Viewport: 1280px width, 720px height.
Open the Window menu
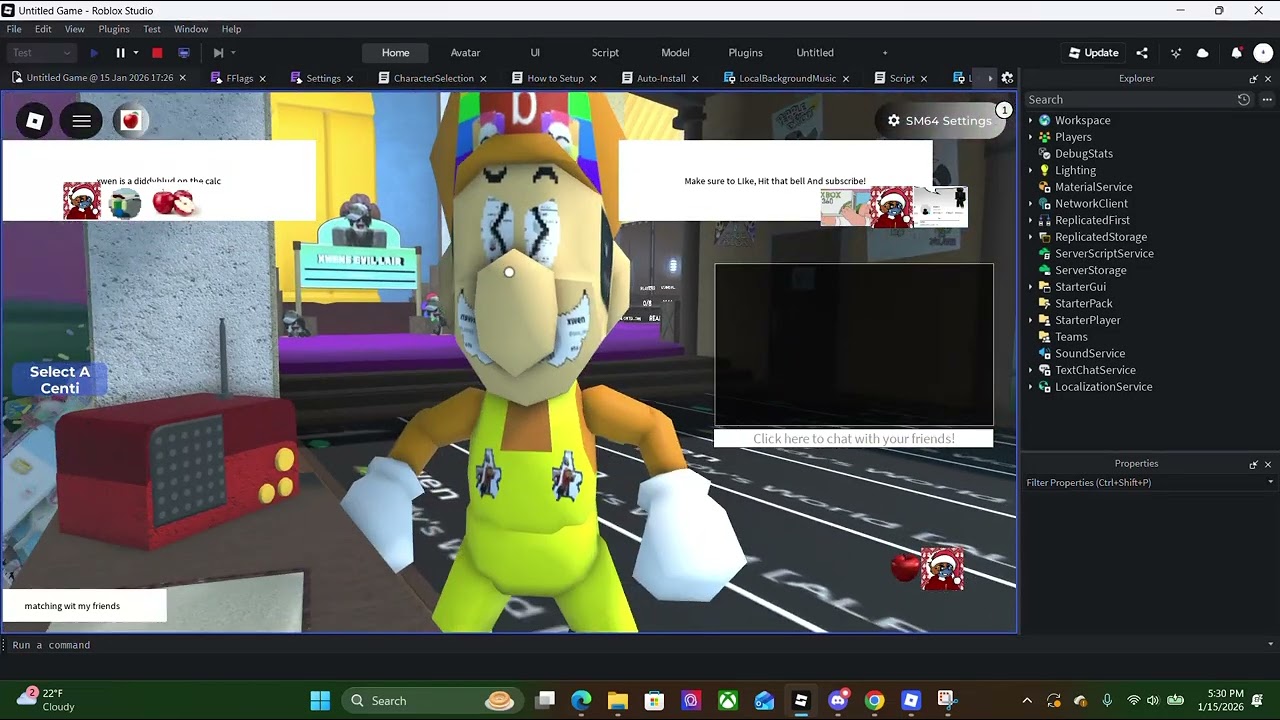191,29
